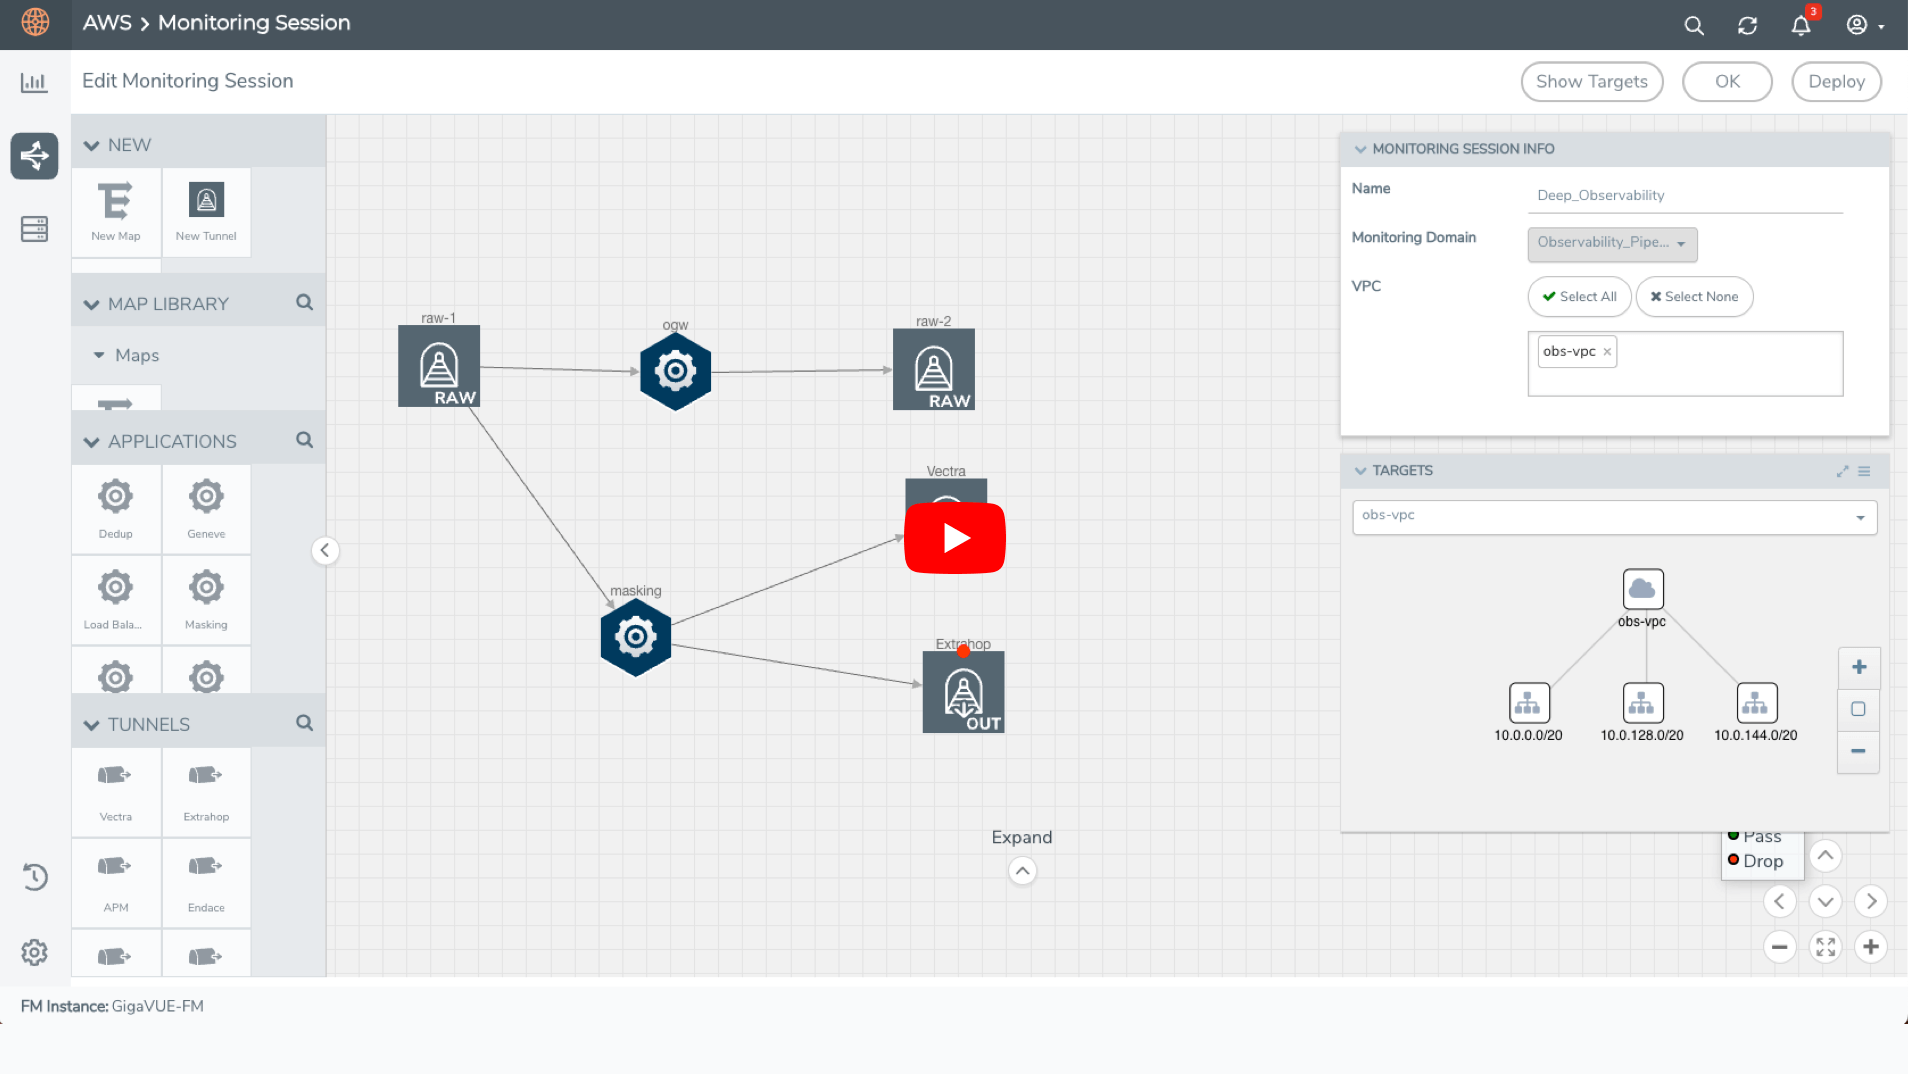Select the obs-vpc cloud node
The width and height of the screenshot is (1908, 1074).
click(1643, 589)
